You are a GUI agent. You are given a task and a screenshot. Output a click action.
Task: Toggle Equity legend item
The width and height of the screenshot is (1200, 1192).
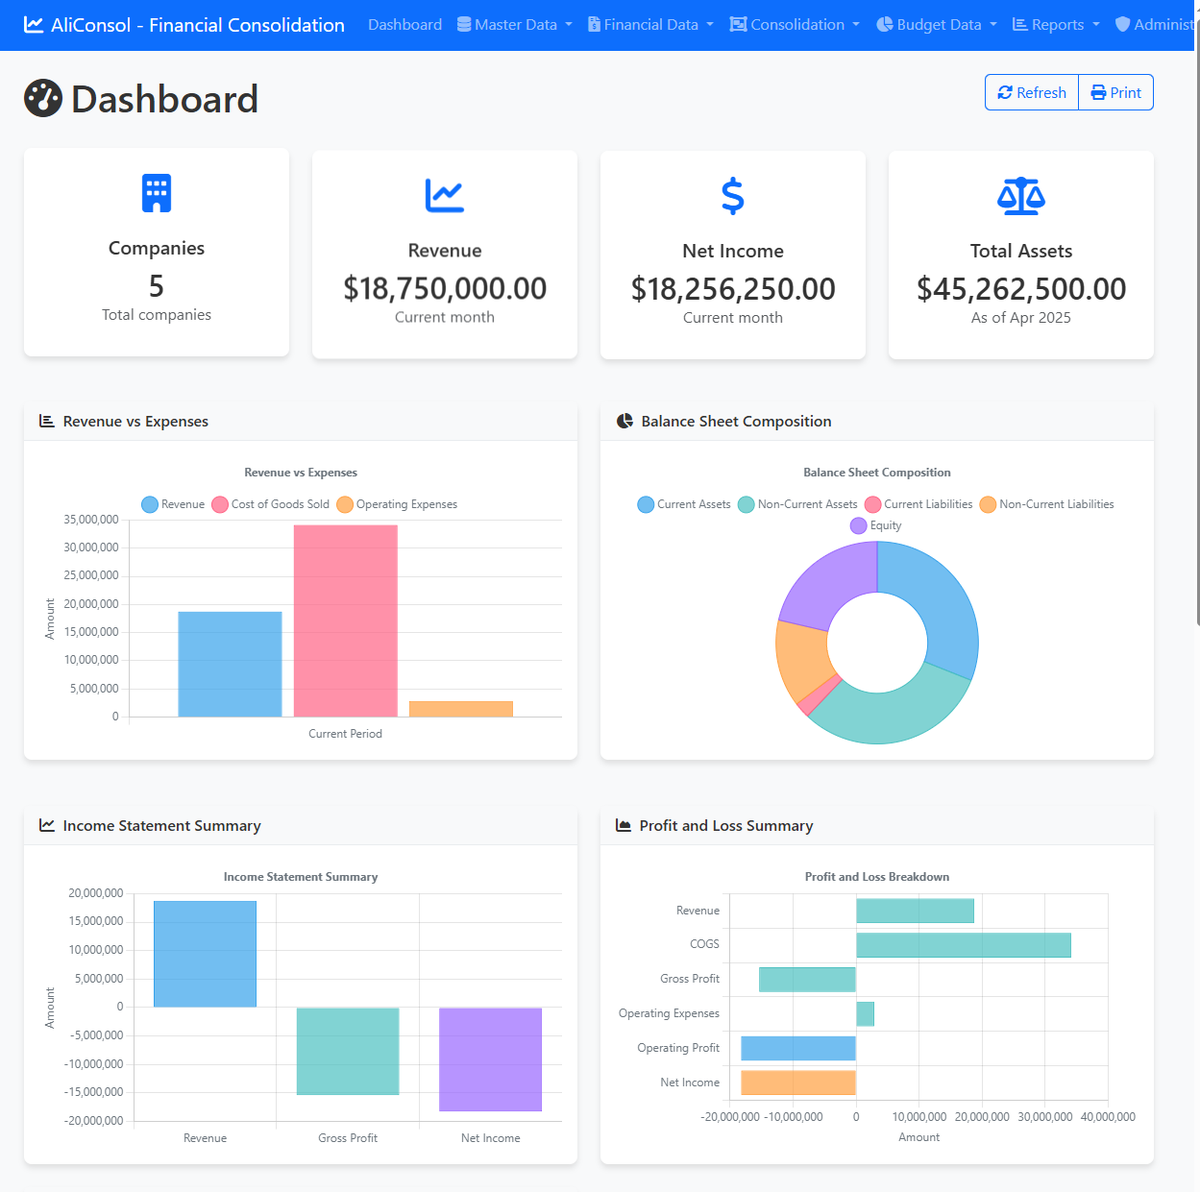point(876,525)
